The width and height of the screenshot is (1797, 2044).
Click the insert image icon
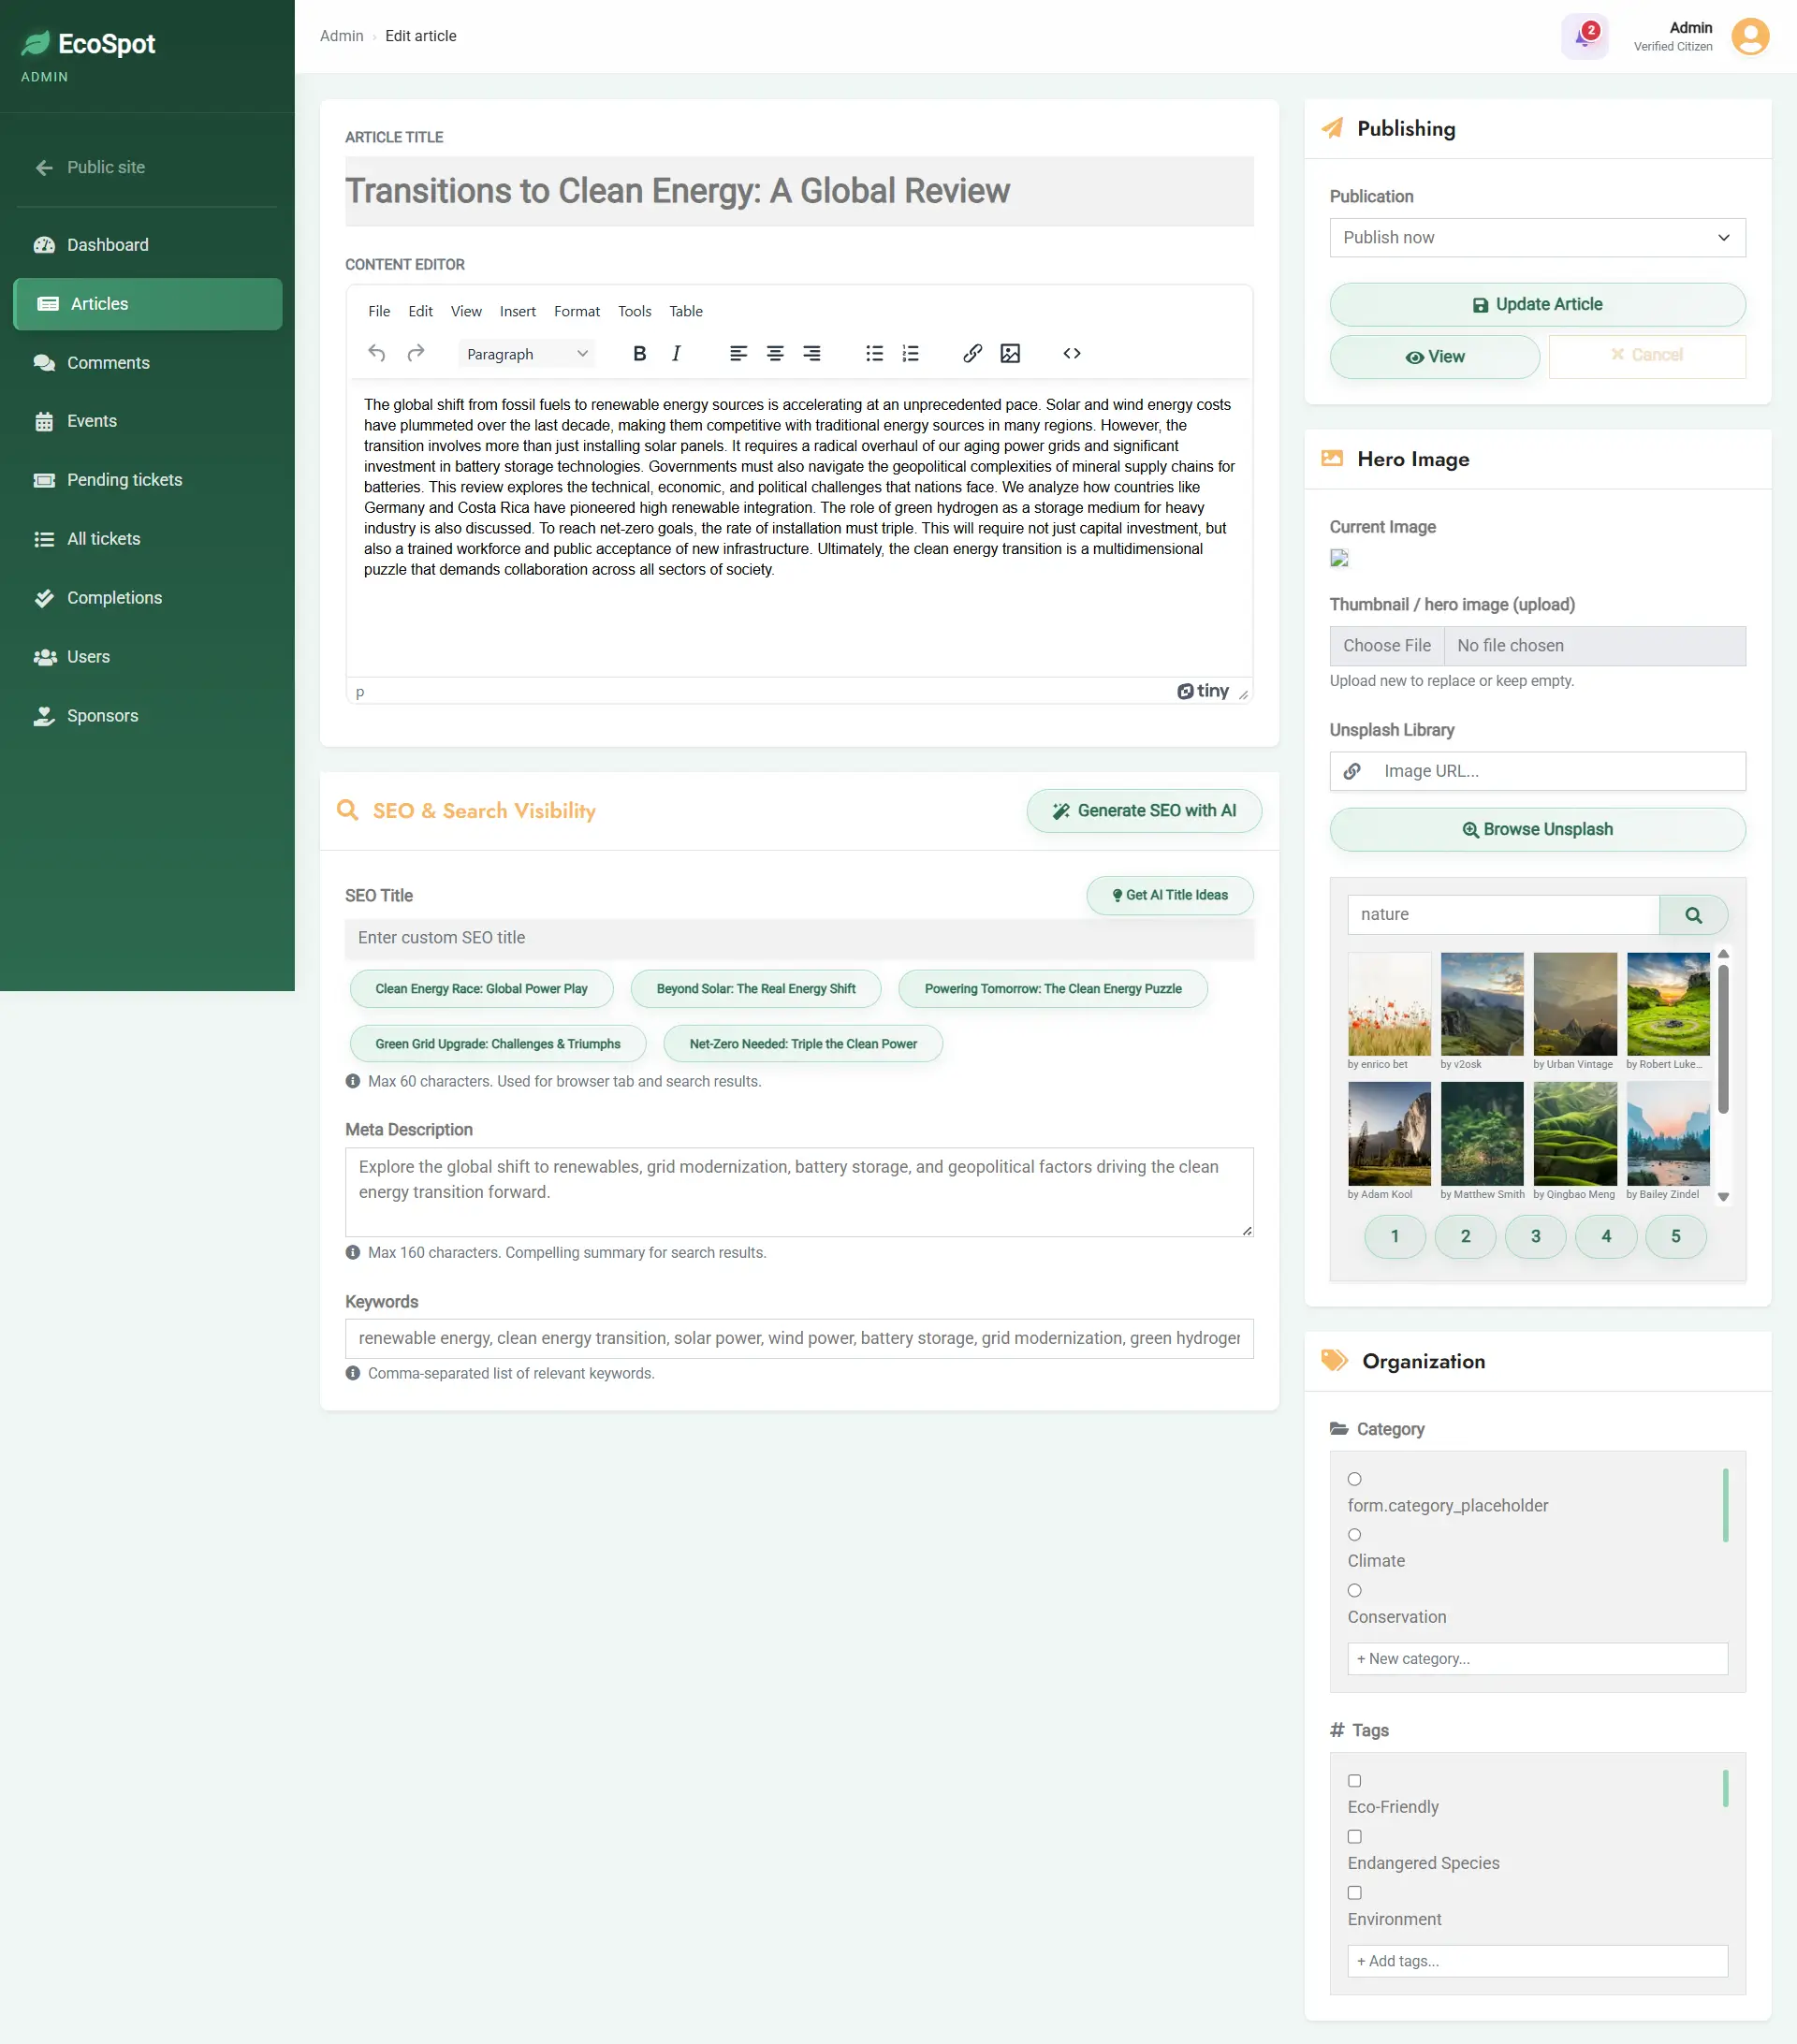(1010, 353)
